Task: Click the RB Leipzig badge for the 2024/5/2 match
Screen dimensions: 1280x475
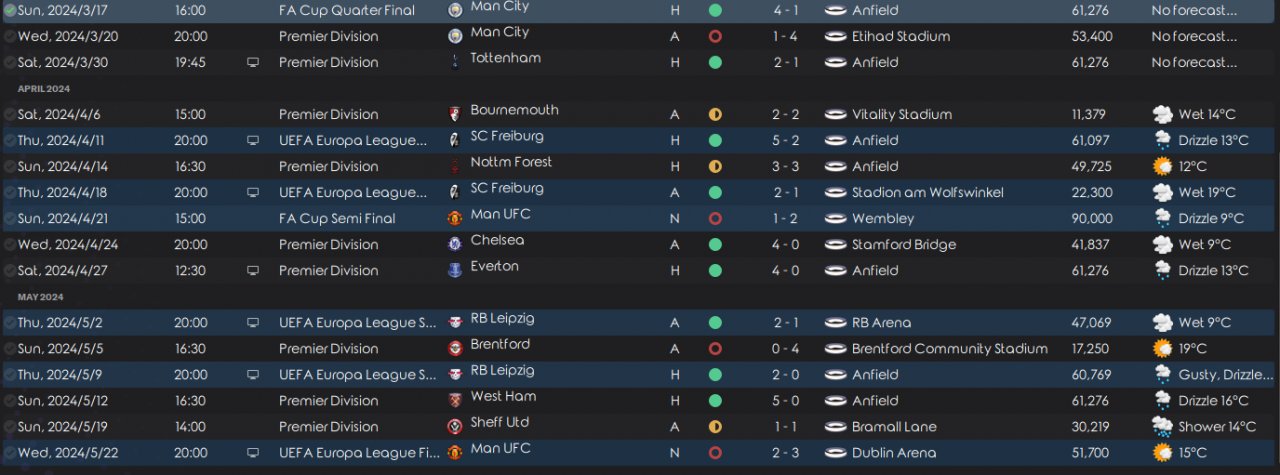Action: (x=455, y=322)
